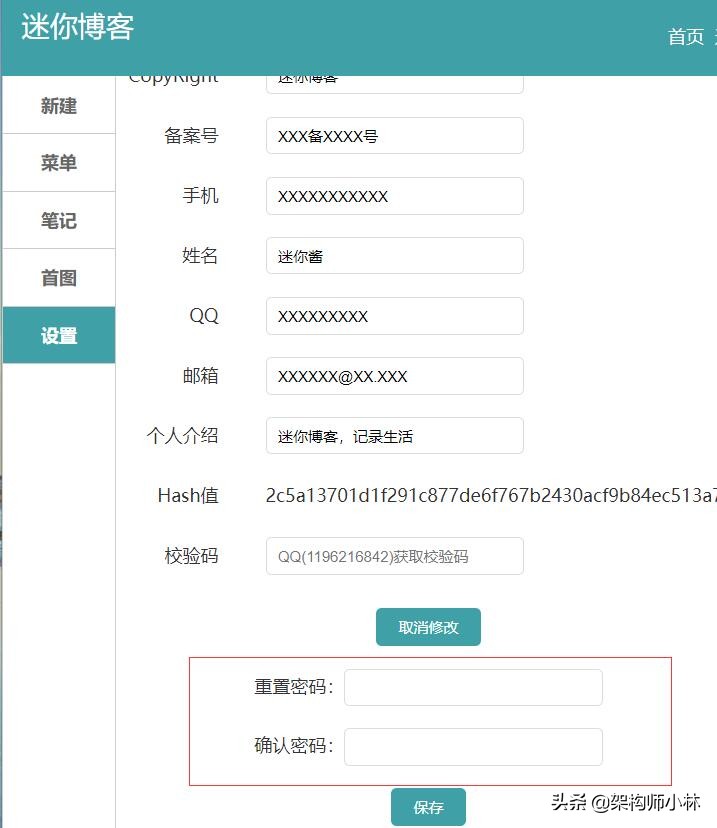Click the QQ label
The image size is (717, 828).
coord(204,316)
